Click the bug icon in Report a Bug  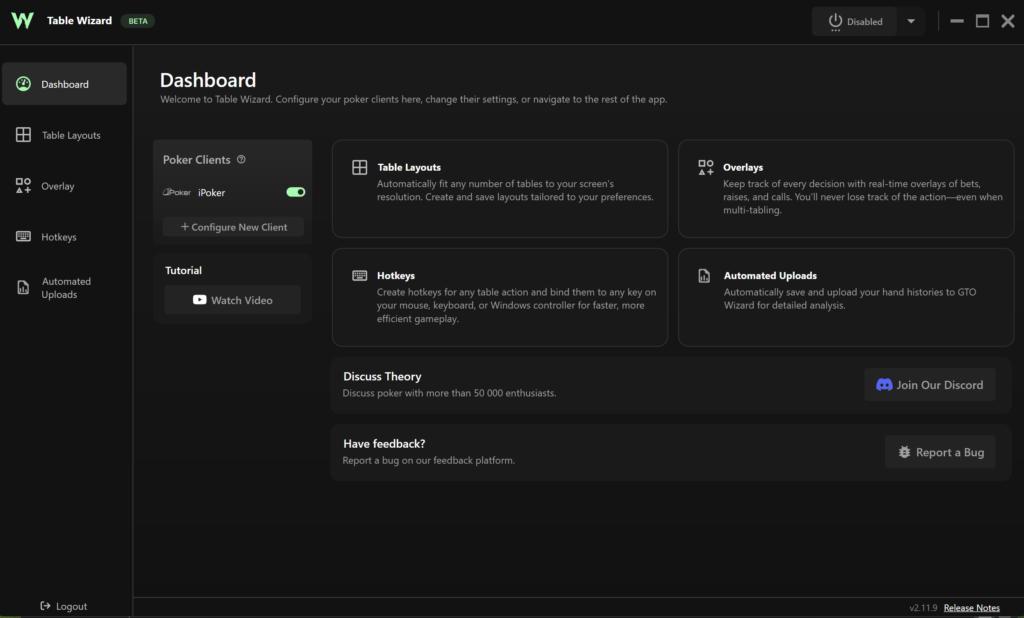(x=904, y=452)
